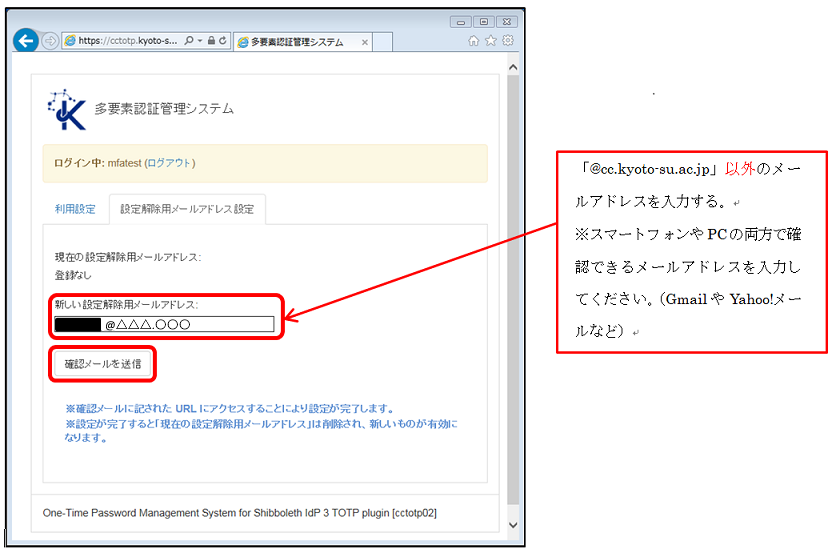Click the 新しい設定解除用メールアドレス input field
This screenshot has height=557, width=836.
pyautogui.click(x=164, y=324)
